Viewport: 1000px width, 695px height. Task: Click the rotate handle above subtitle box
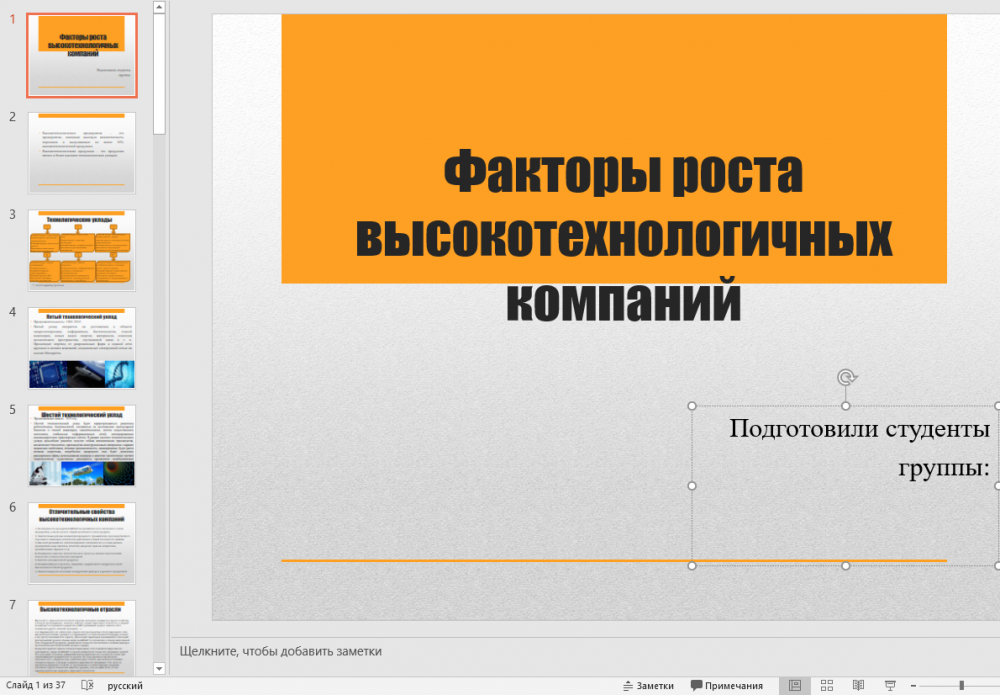[846, 377]
